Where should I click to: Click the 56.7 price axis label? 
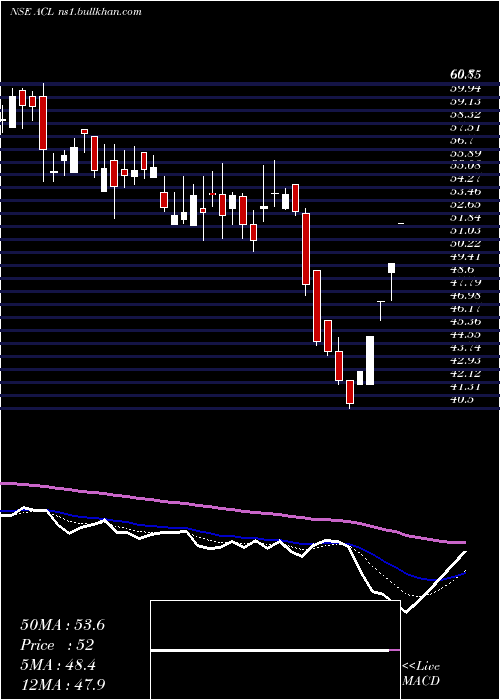[x=462, y=140]
